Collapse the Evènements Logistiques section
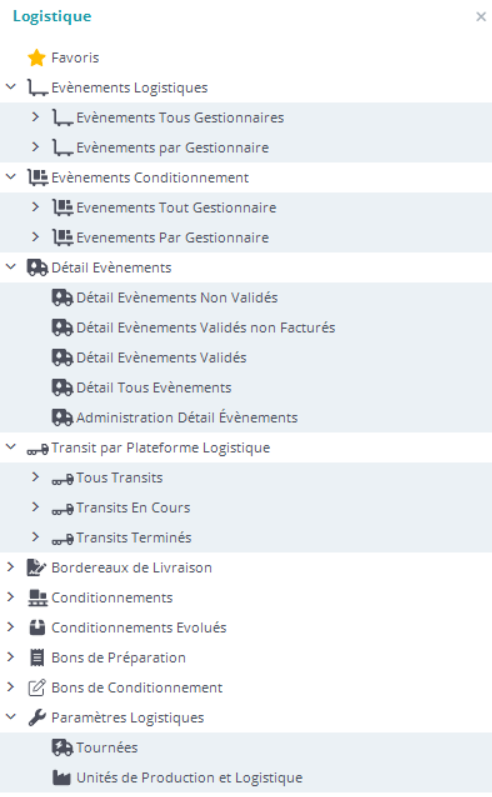This screenshot has height=797, width=492. click(11, 87)
